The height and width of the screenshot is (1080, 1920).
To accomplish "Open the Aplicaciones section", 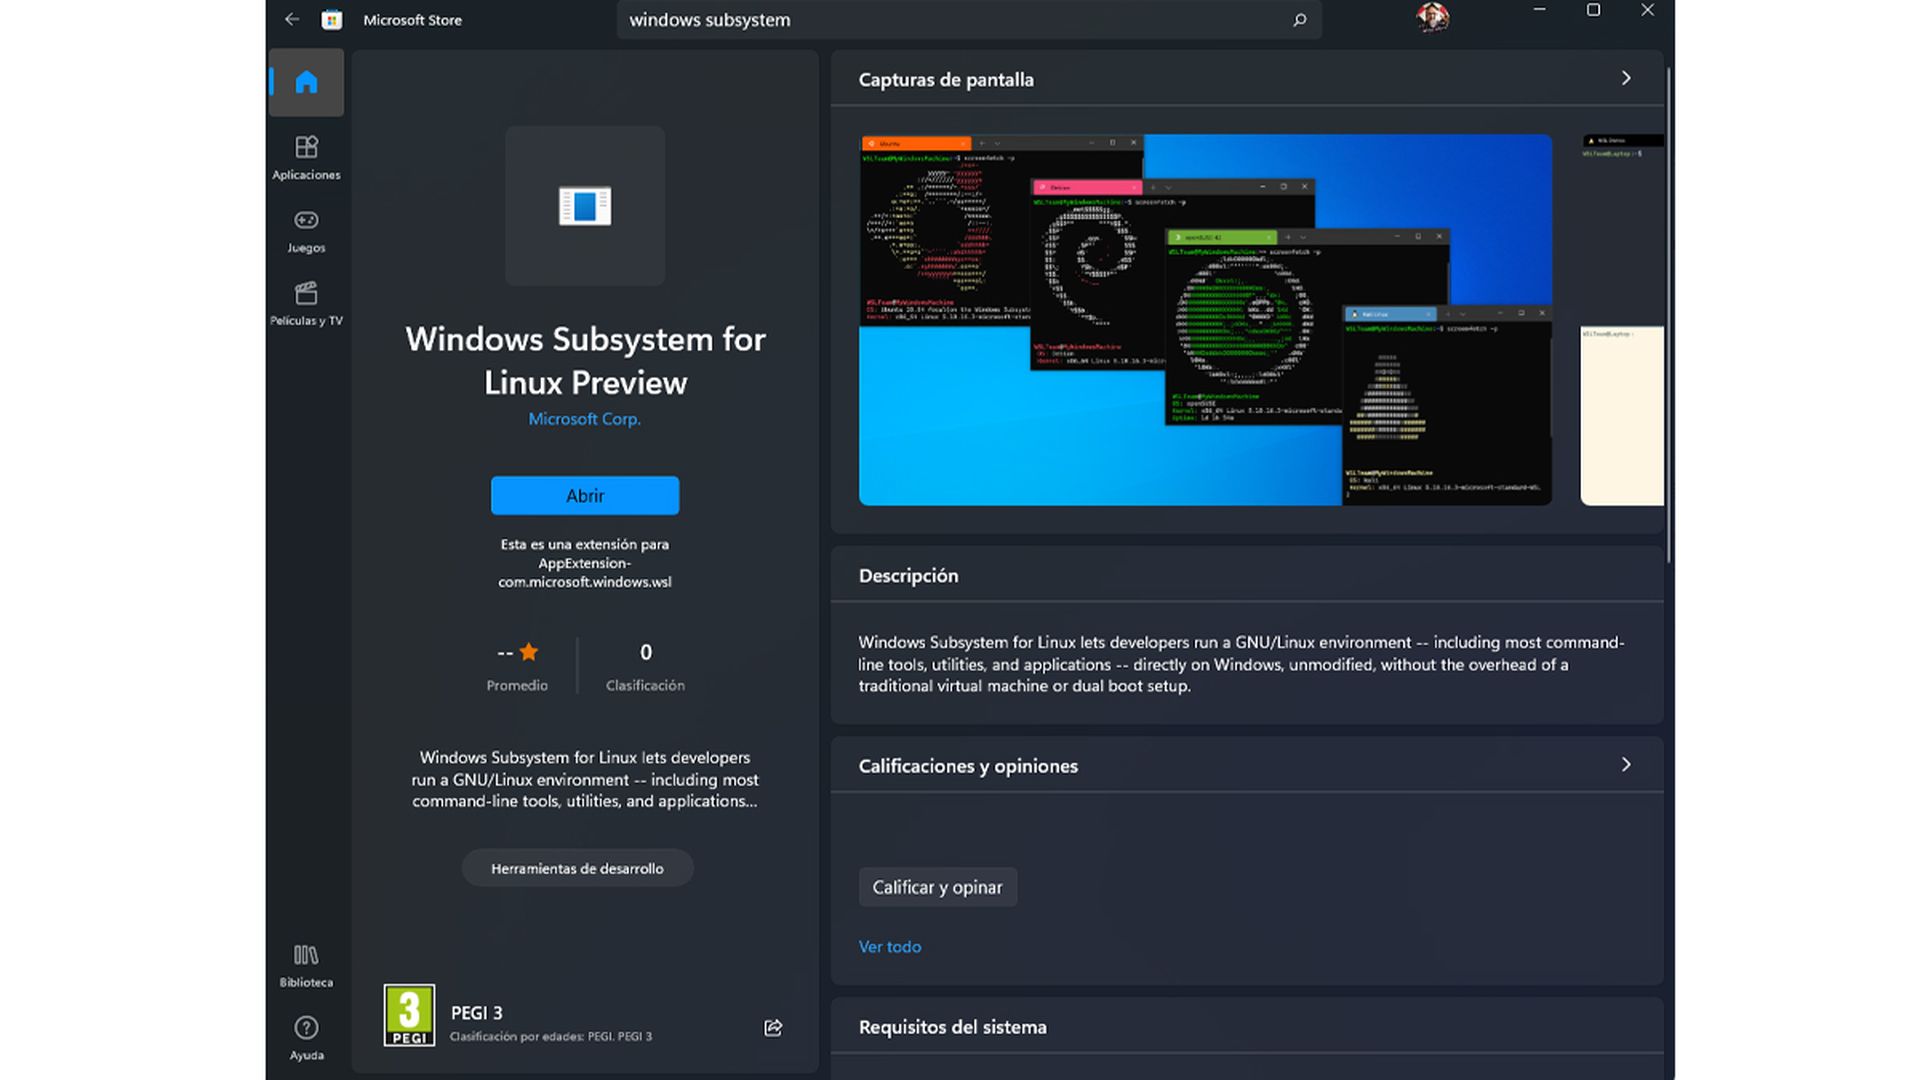I will [306, 158].
